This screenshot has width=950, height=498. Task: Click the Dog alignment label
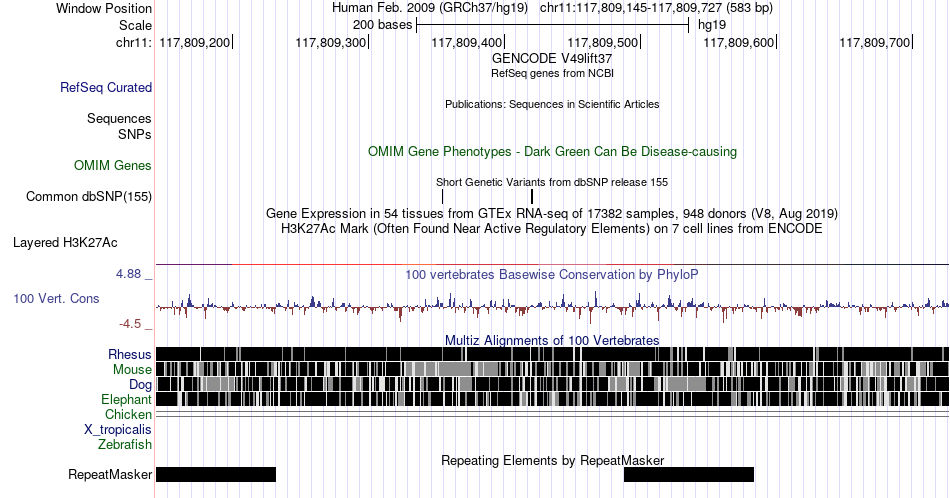click(140, 384)
